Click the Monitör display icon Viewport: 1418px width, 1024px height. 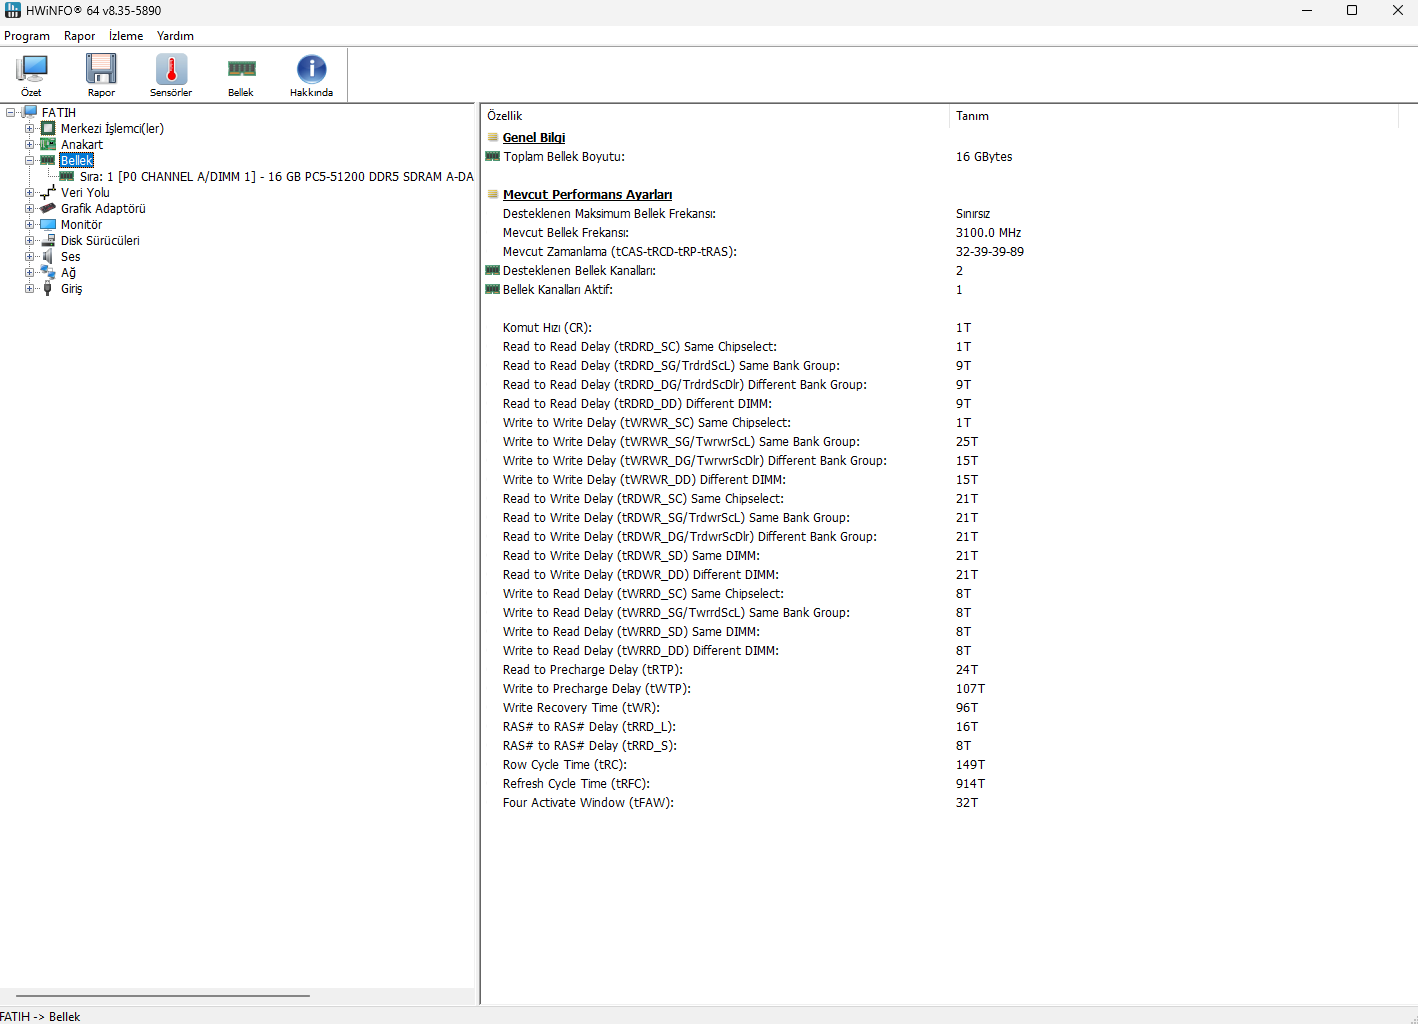(48, 224)
